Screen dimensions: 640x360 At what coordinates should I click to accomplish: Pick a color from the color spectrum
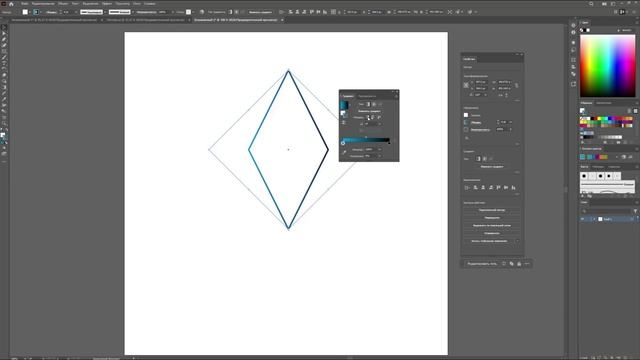point(608,66)
